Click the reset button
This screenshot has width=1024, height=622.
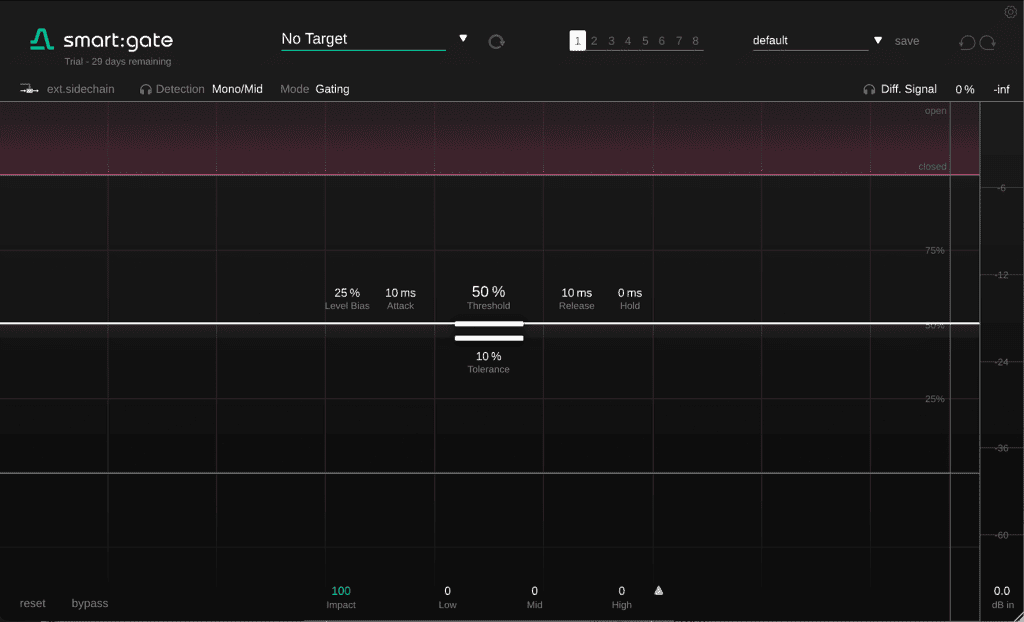(33, 603)
